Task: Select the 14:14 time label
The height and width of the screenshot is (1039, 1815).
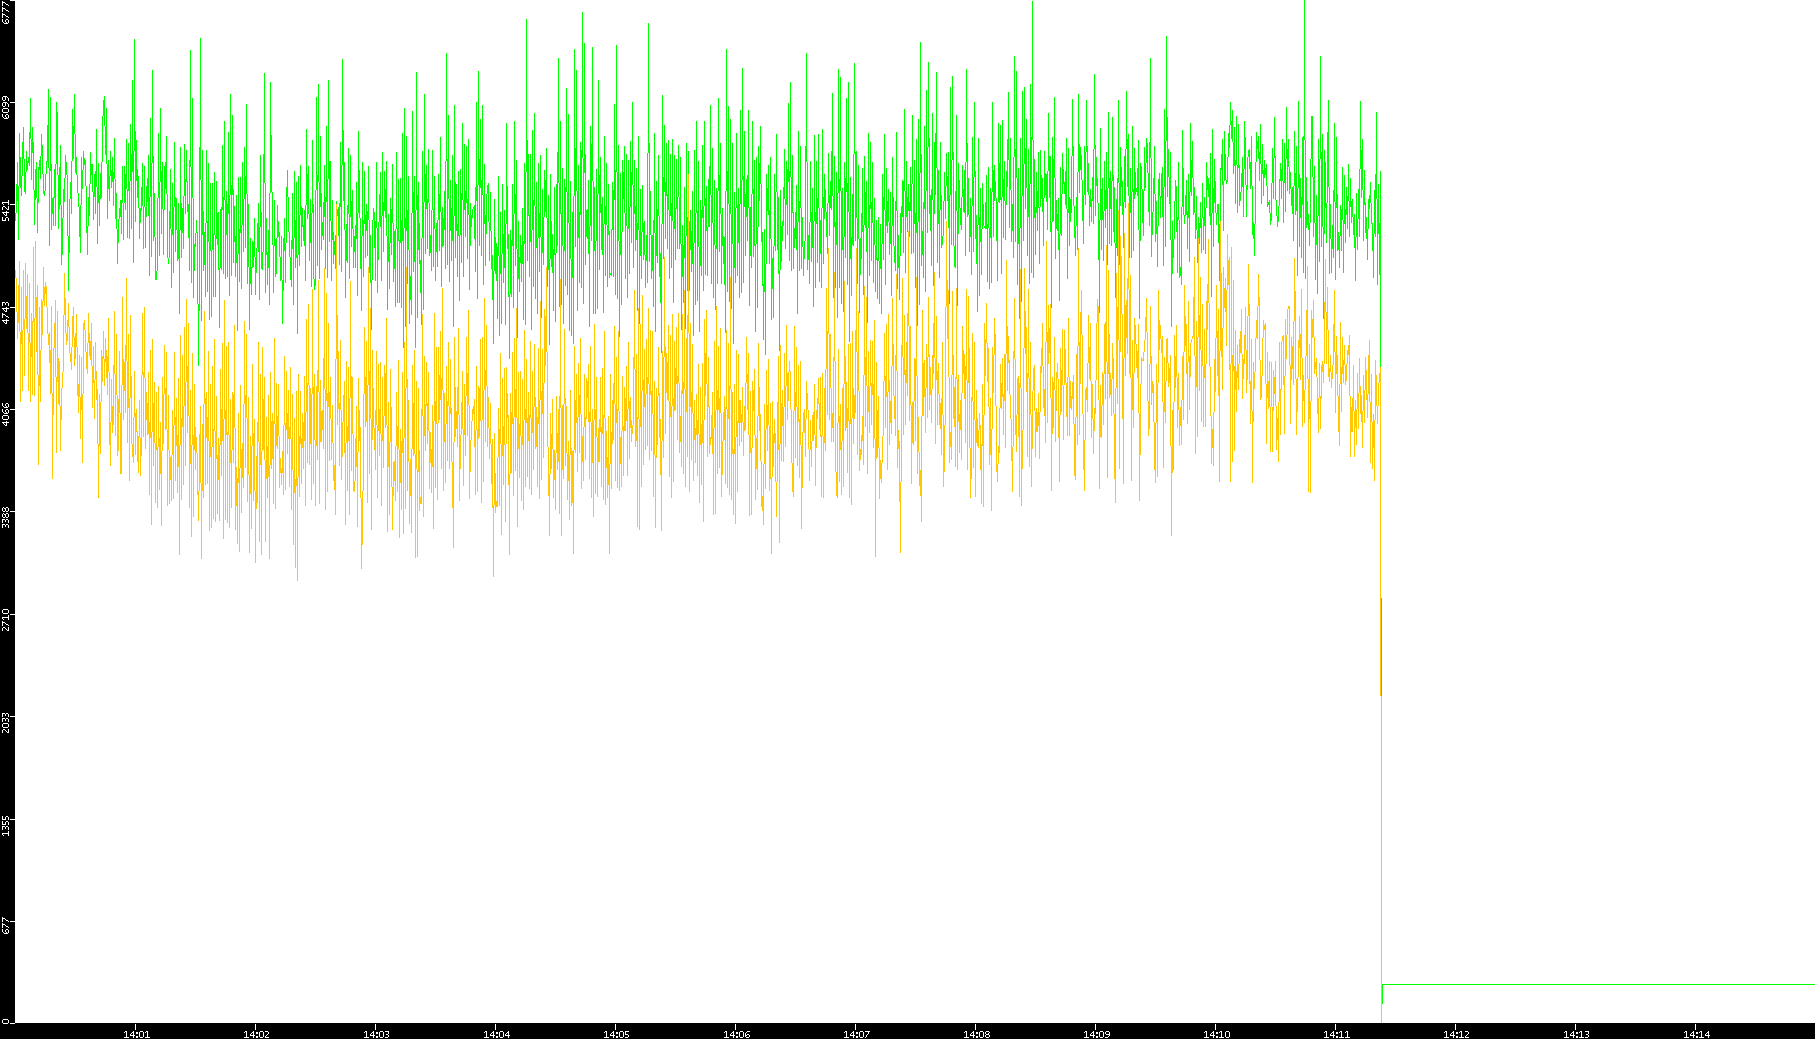Action: tap(1696, 1033)
